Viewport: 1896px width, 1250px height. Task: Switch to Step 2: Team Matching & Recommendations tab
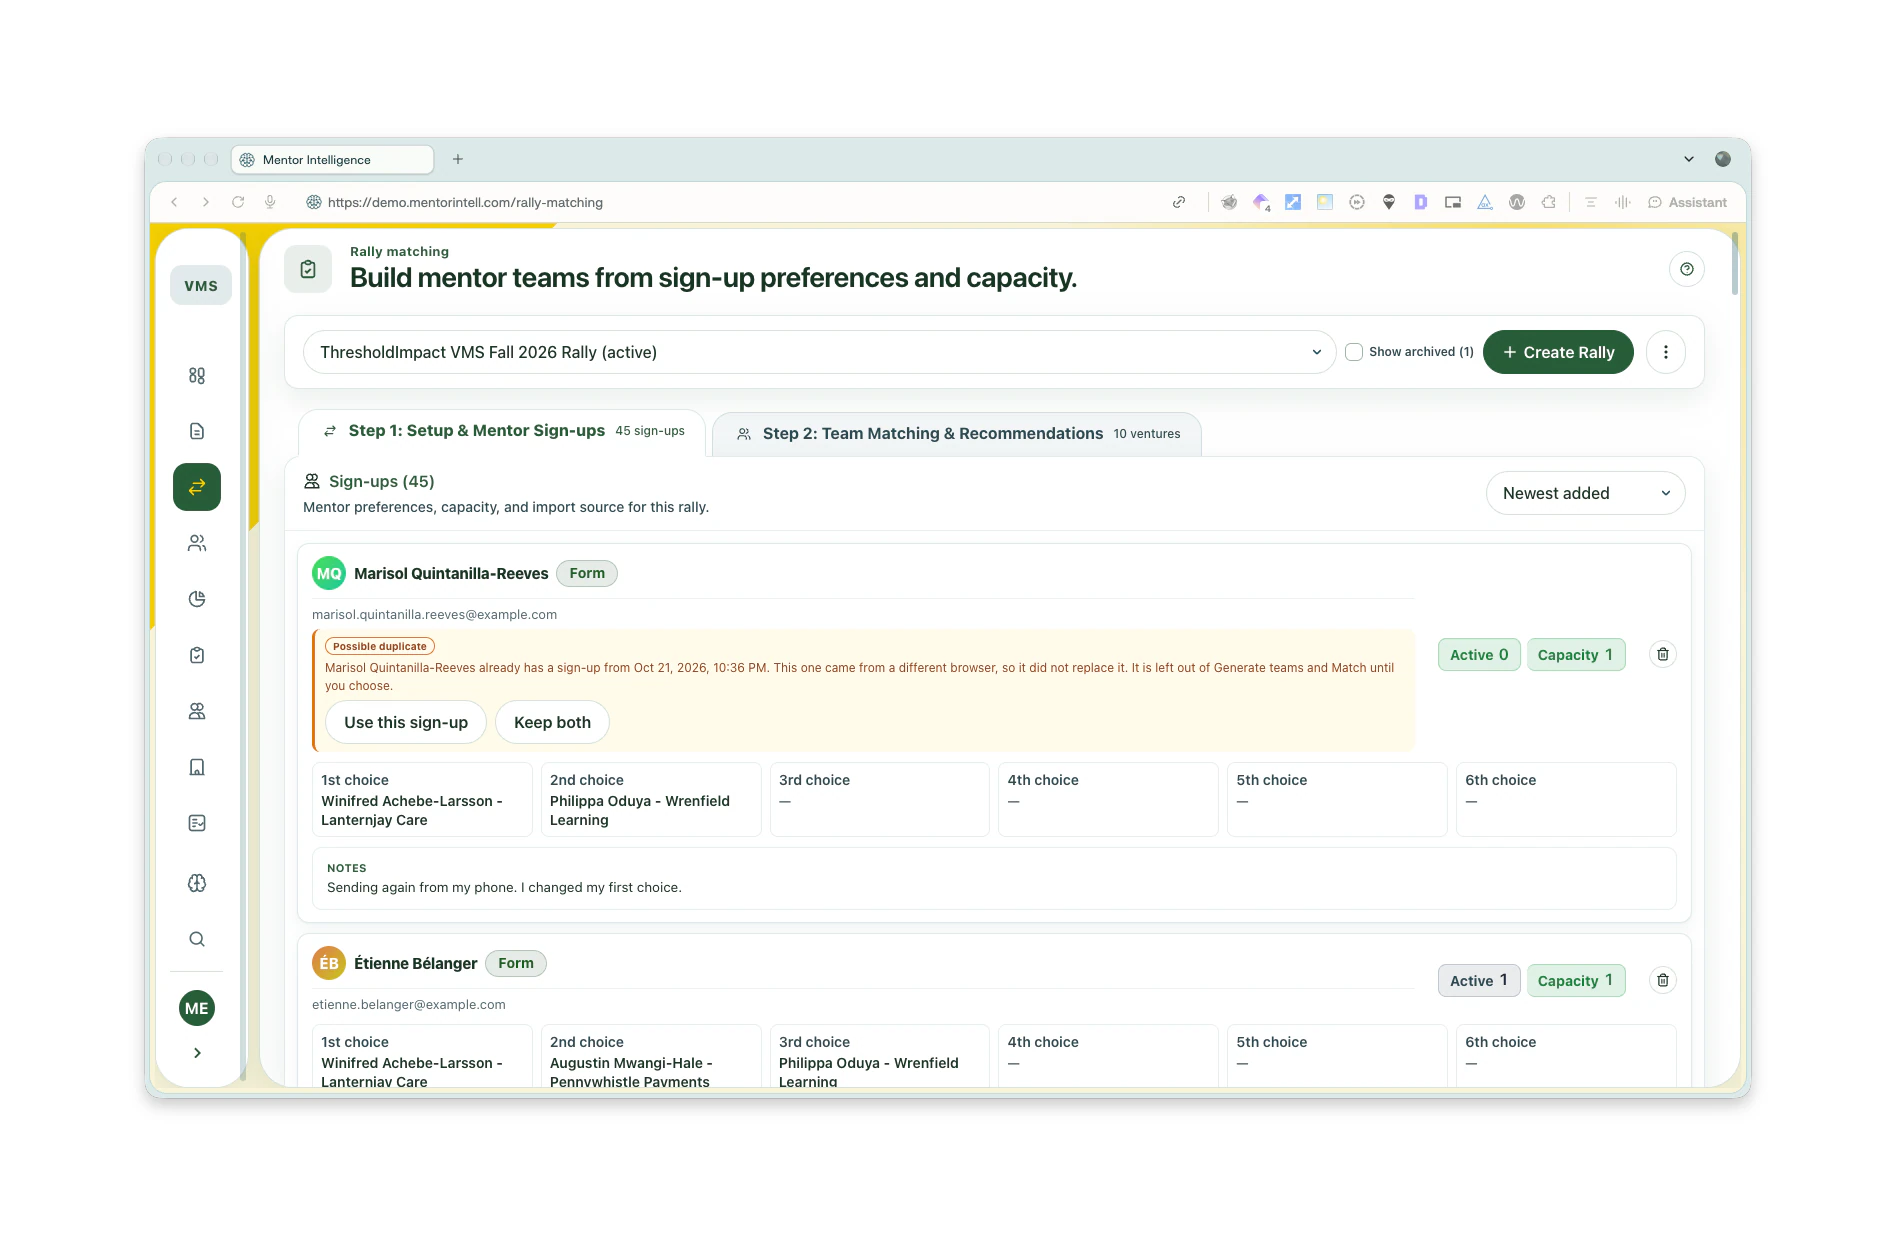[957, 433]
